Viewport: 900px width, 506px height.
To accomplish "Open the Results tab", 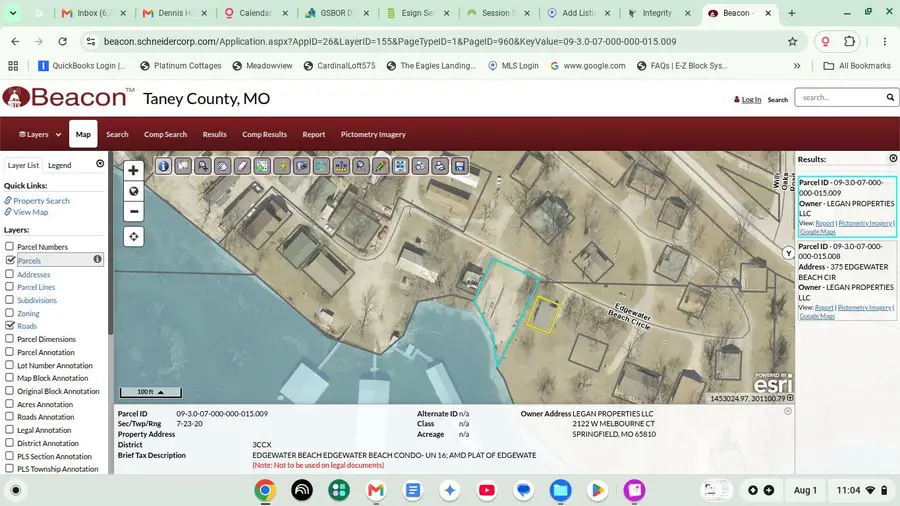I will click(x=215, y=134).
